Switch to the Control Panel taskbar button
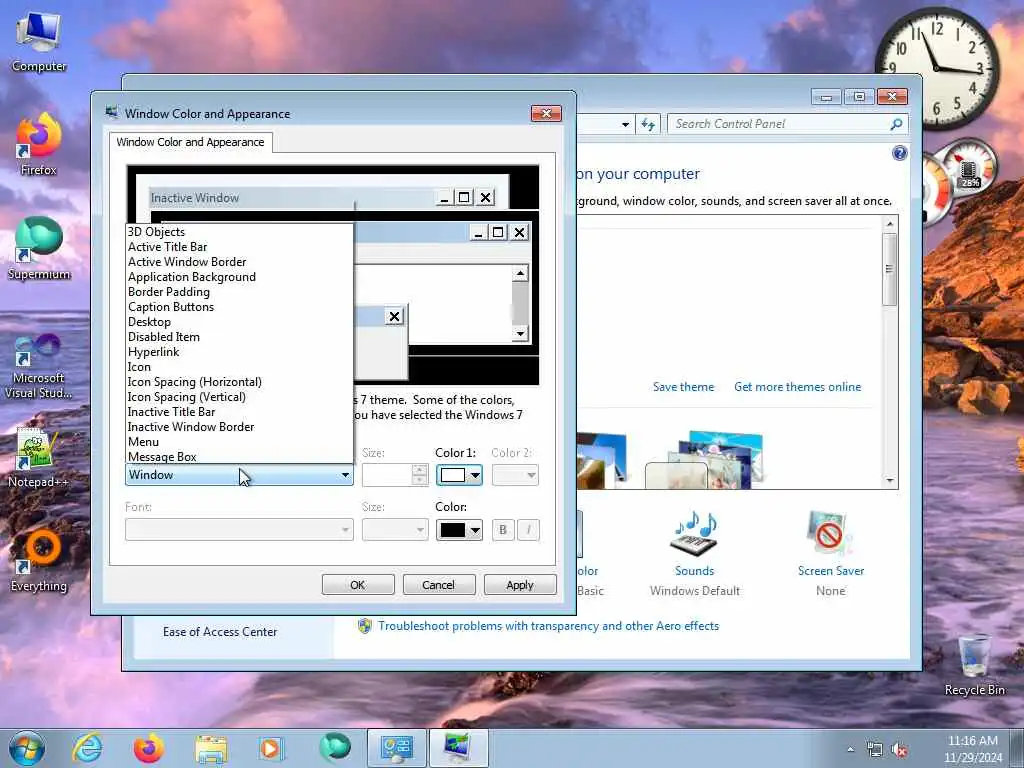The image size is (1024, 768). tap(397, 748)
